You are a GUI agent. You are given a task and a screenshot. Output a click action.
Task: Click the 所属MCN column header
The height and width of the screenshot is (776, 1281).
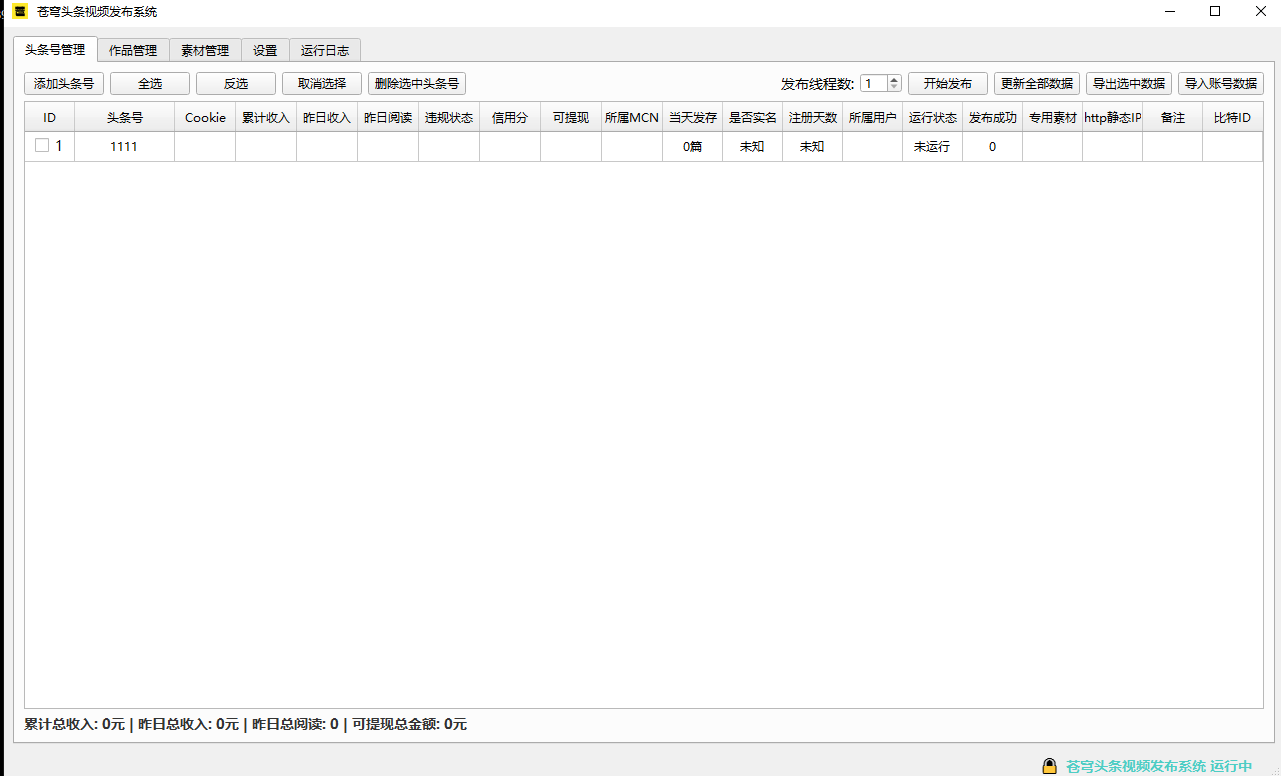[632, 117]
